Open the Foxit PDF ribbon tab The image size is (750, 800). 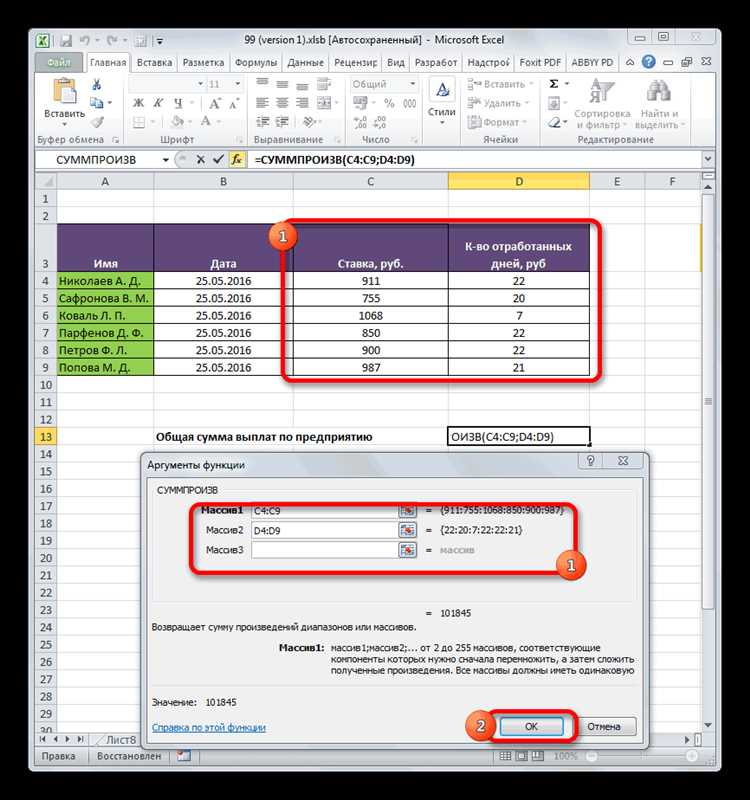(x=540, y=62)
